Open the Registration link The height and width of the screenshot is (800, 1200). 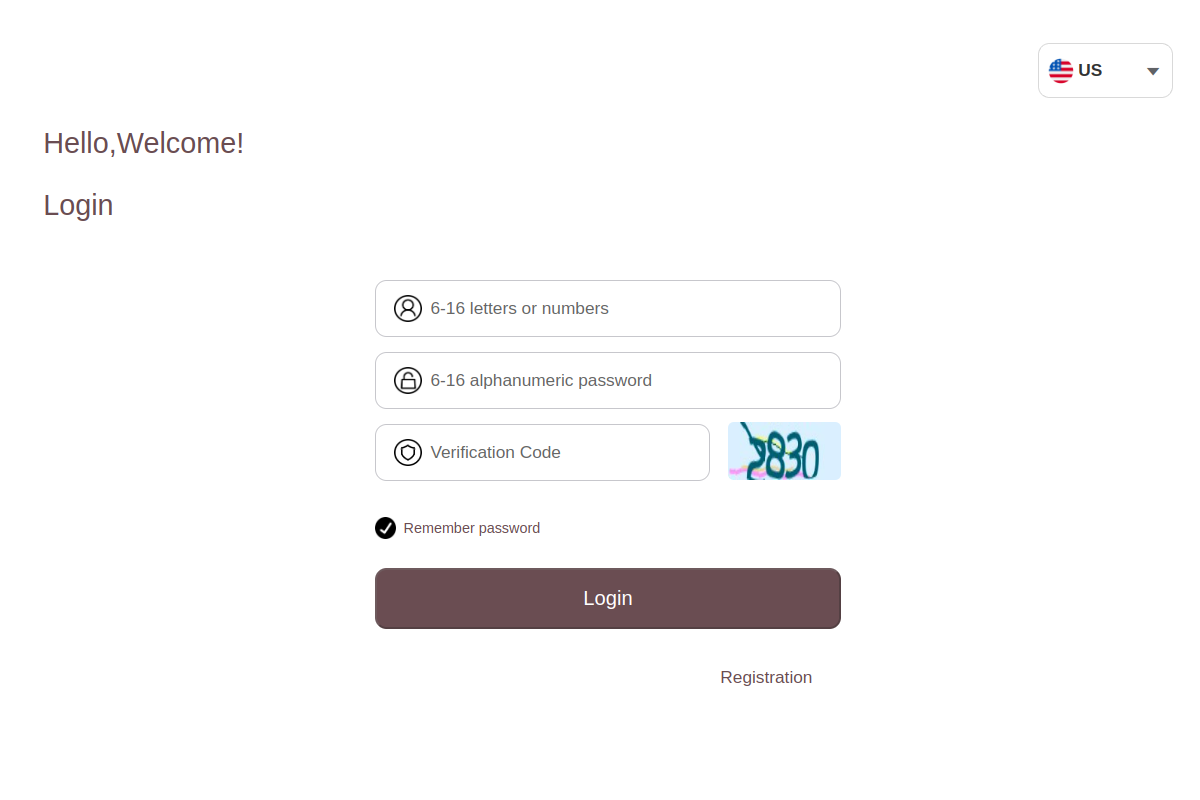pos(766,677)
